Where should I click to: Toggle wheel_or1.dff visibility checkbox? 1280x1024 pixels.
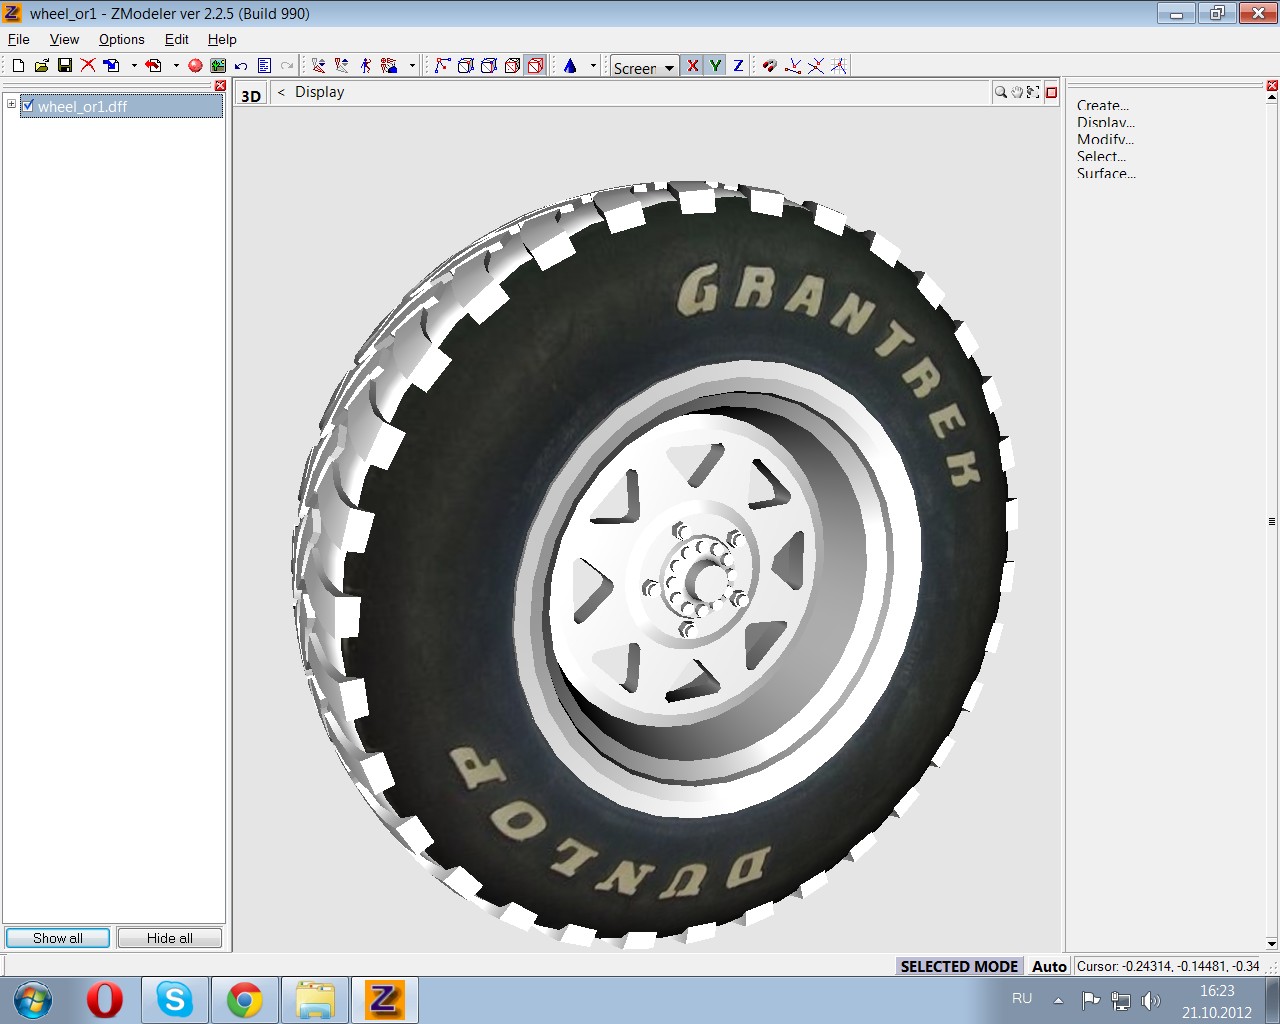pyautogui.click(x=28, y=105)
